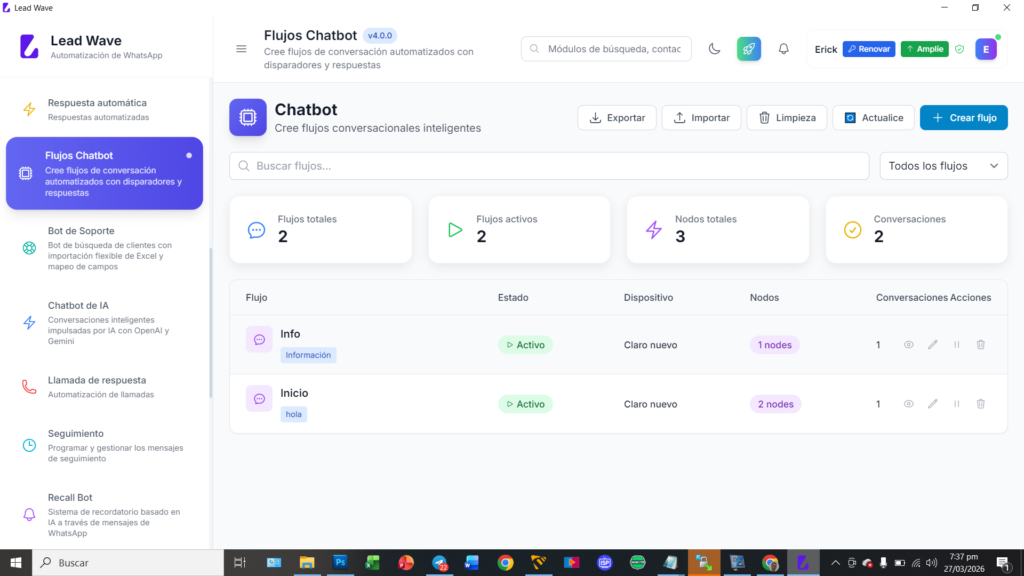Open the notifications bell

(783, 49)
